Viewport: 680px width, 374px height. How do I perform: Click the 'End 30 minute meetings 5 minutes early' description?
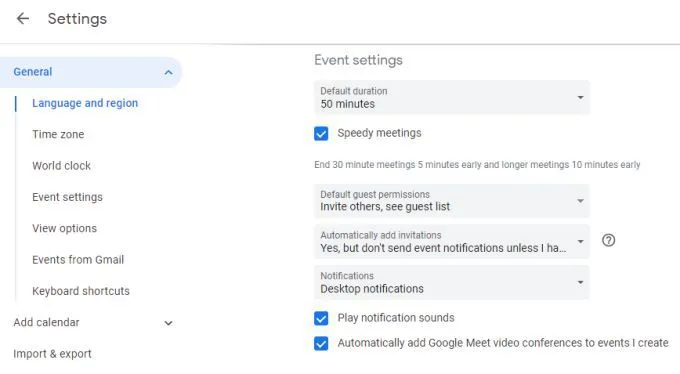[x=477, y=165]
